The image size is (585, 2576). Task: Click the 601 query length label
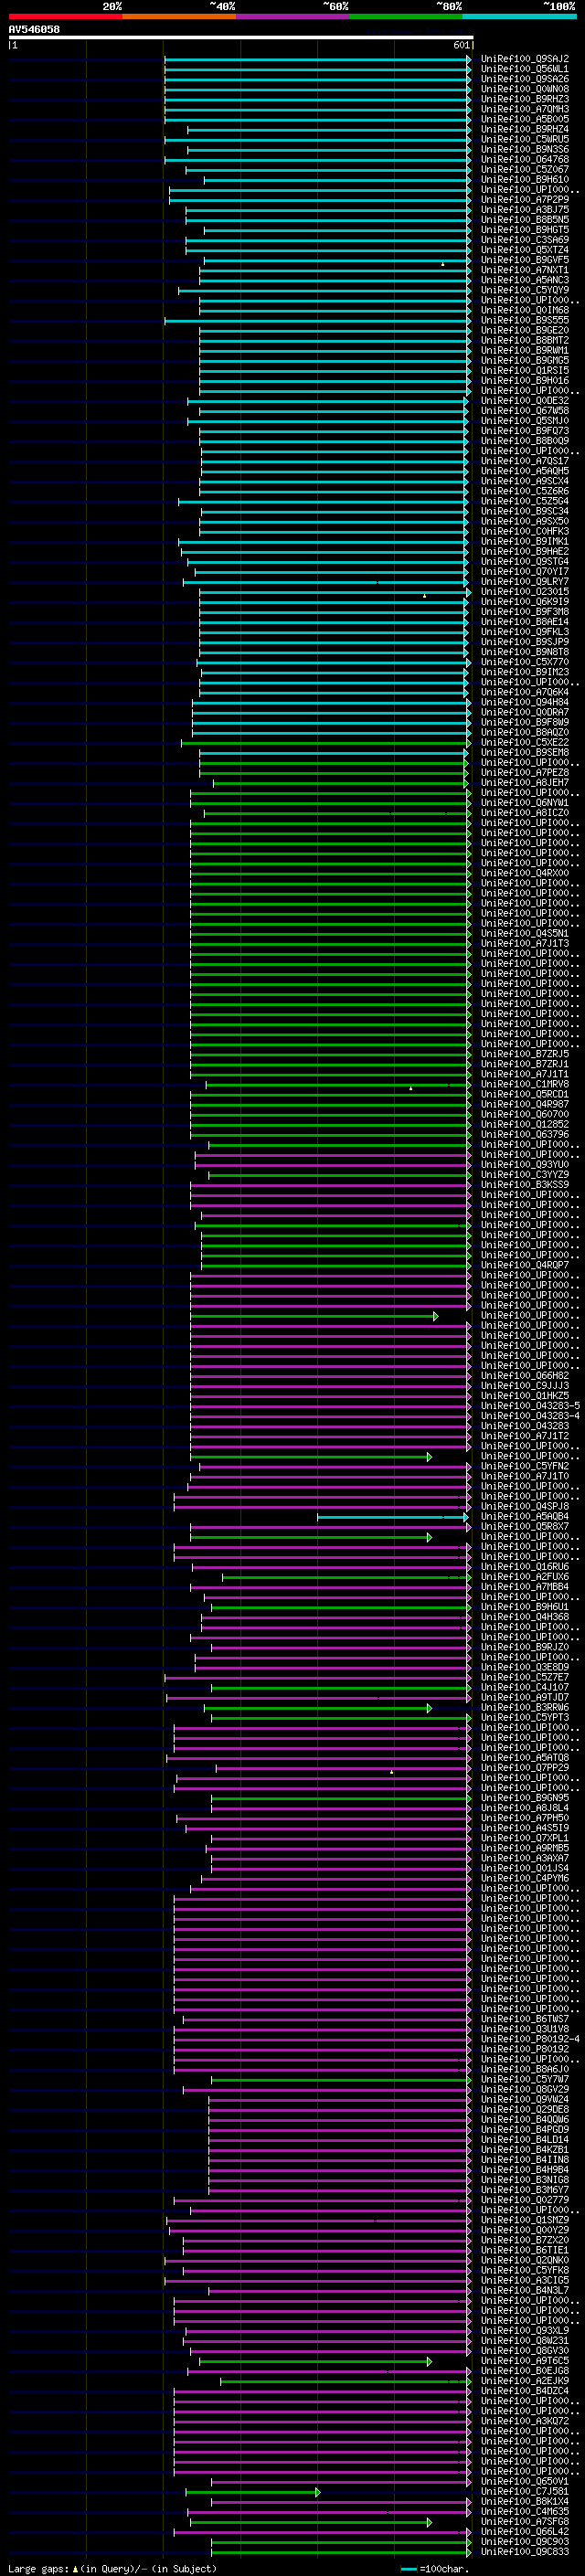click(461, 45)
